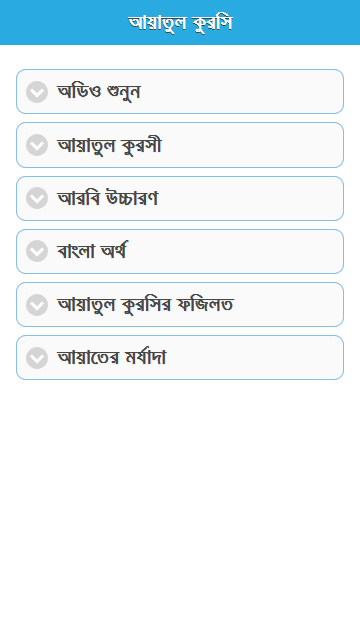360x640 pixels.
Task: Expand the আয়াতুল কুরসির ফজিলত section
Action: (x=180, y=304)
